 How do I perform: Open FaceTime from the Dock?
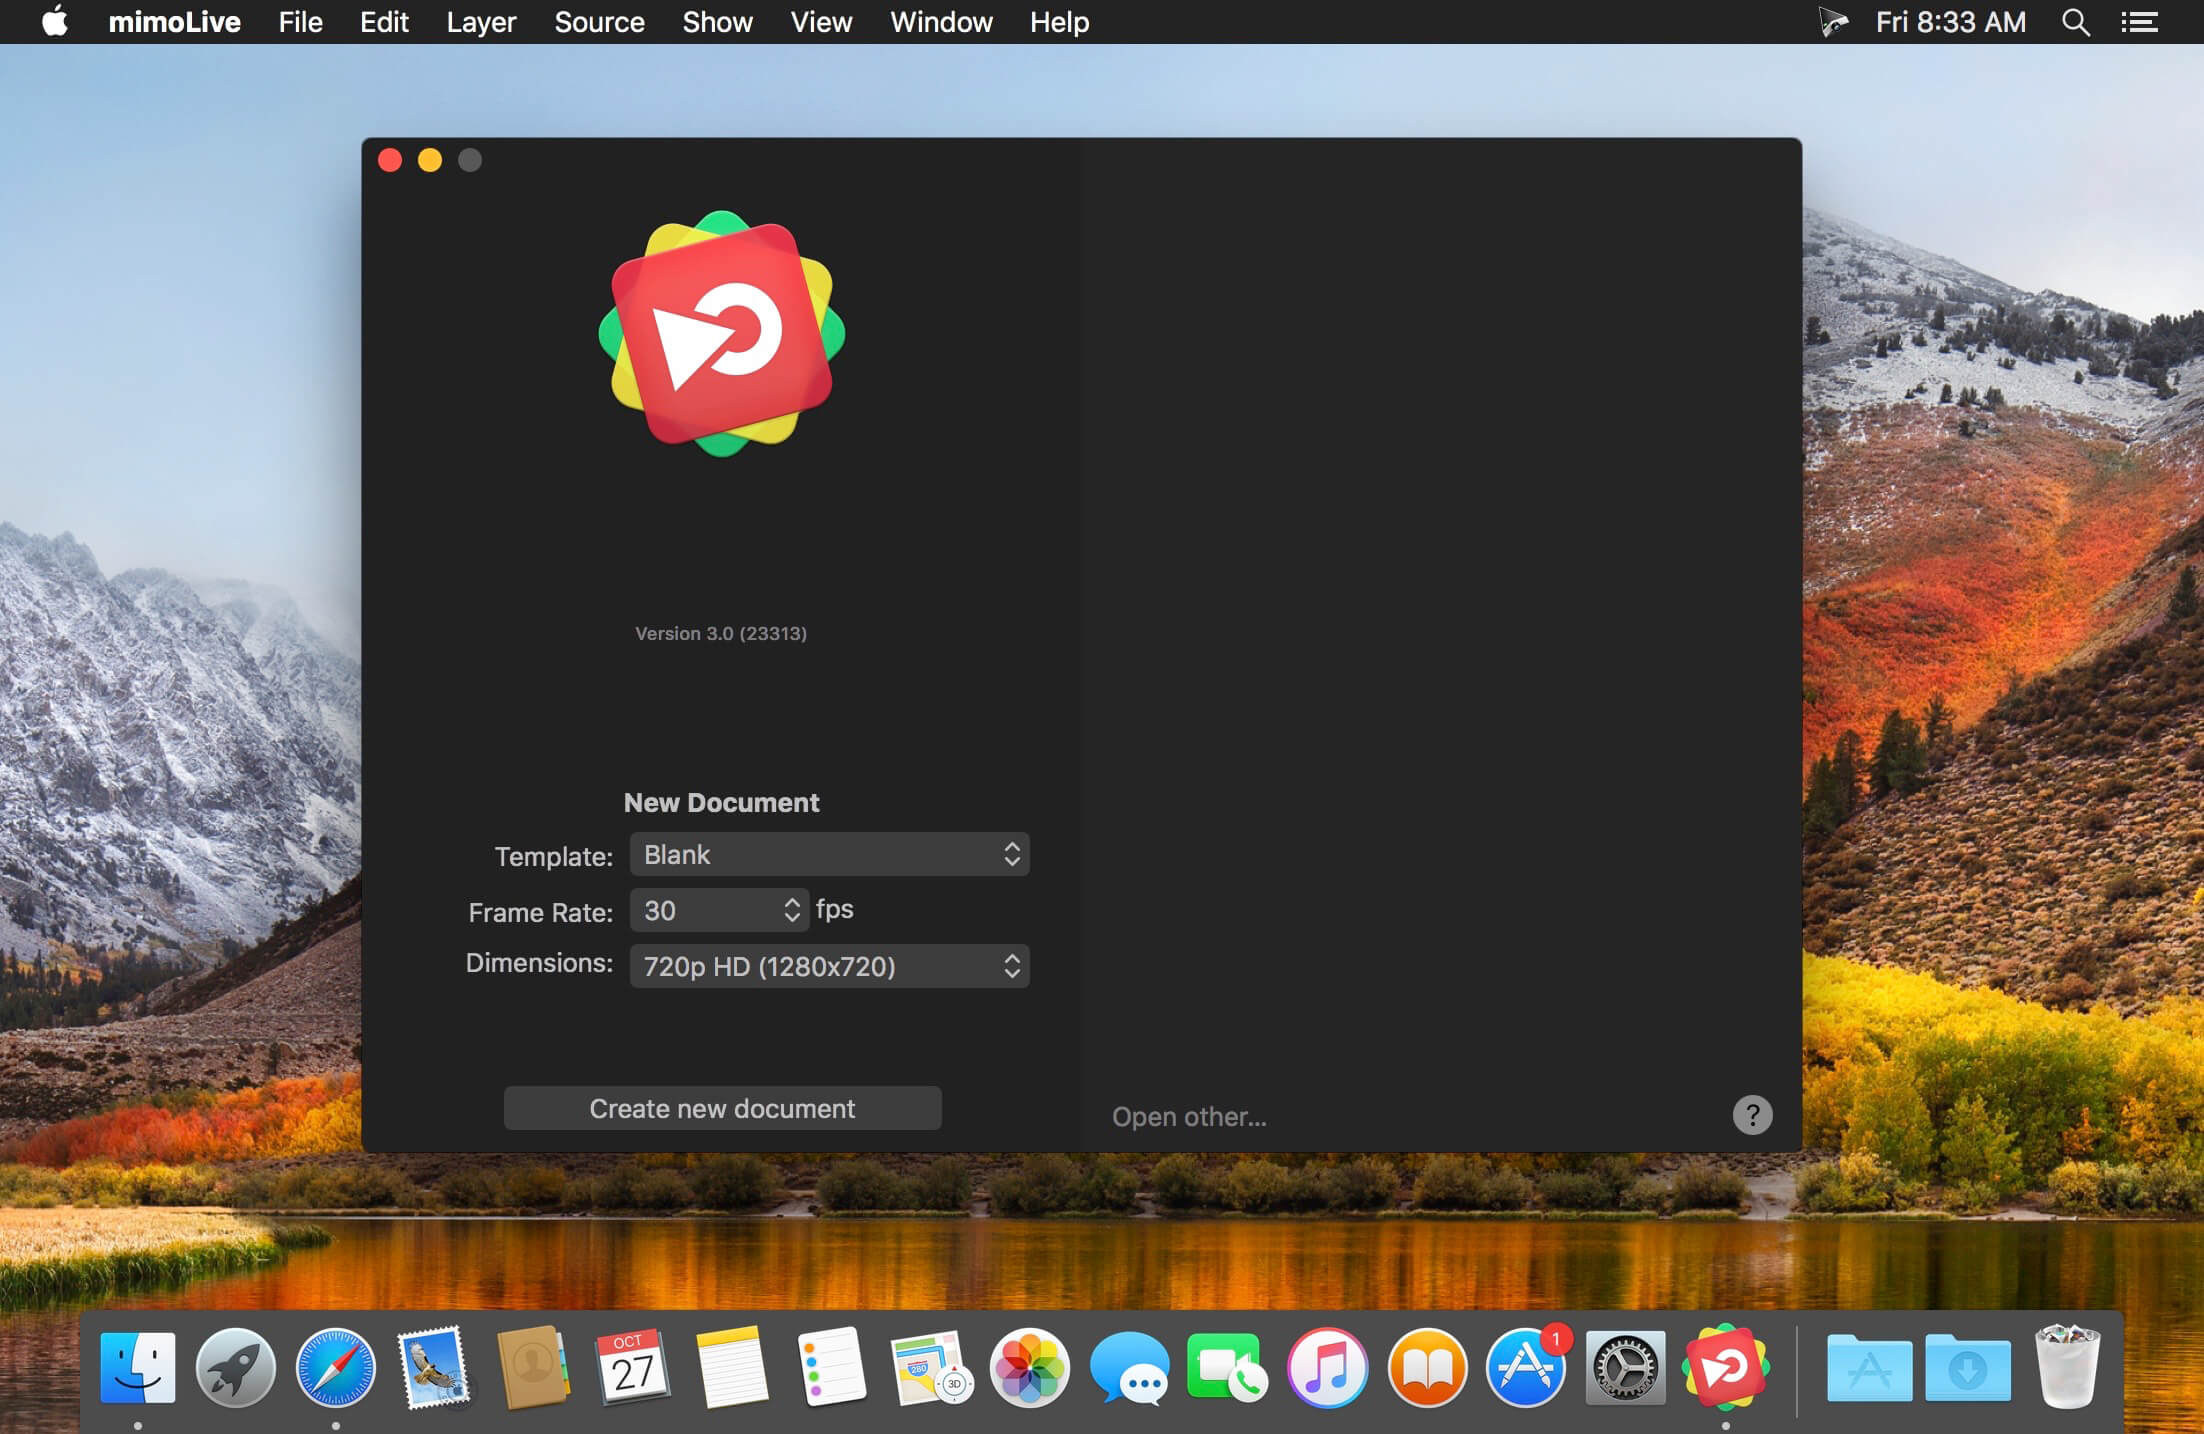click(1227, 1367)
